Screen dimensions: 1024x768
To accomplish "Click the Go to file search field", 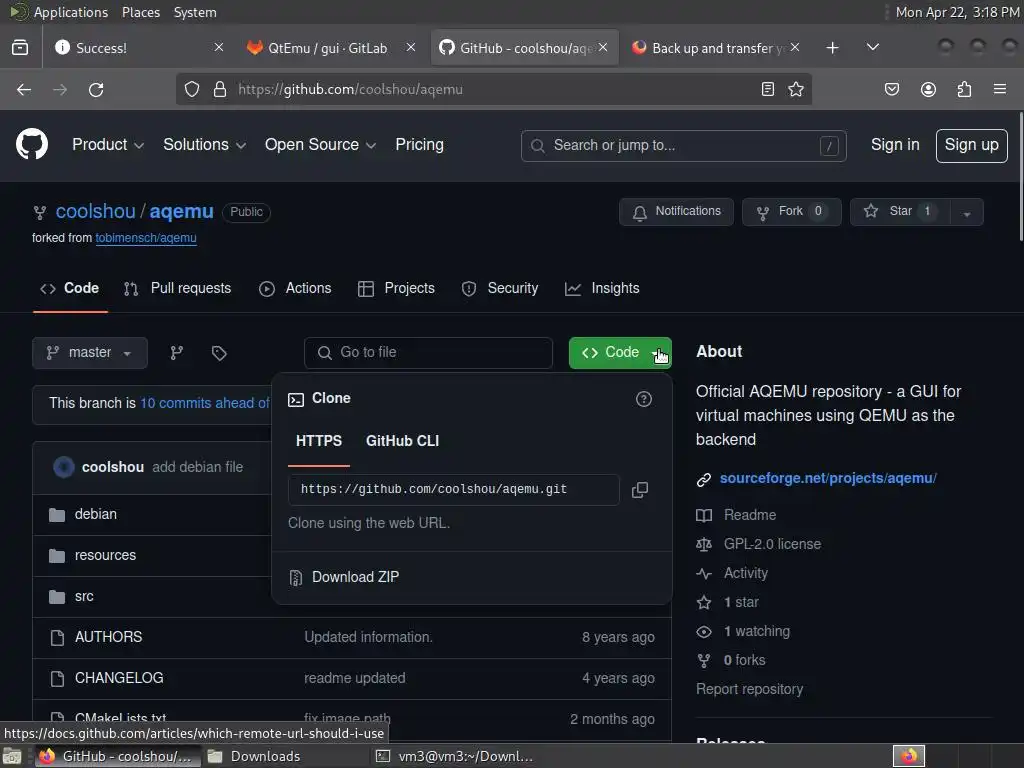I will 428,353.
